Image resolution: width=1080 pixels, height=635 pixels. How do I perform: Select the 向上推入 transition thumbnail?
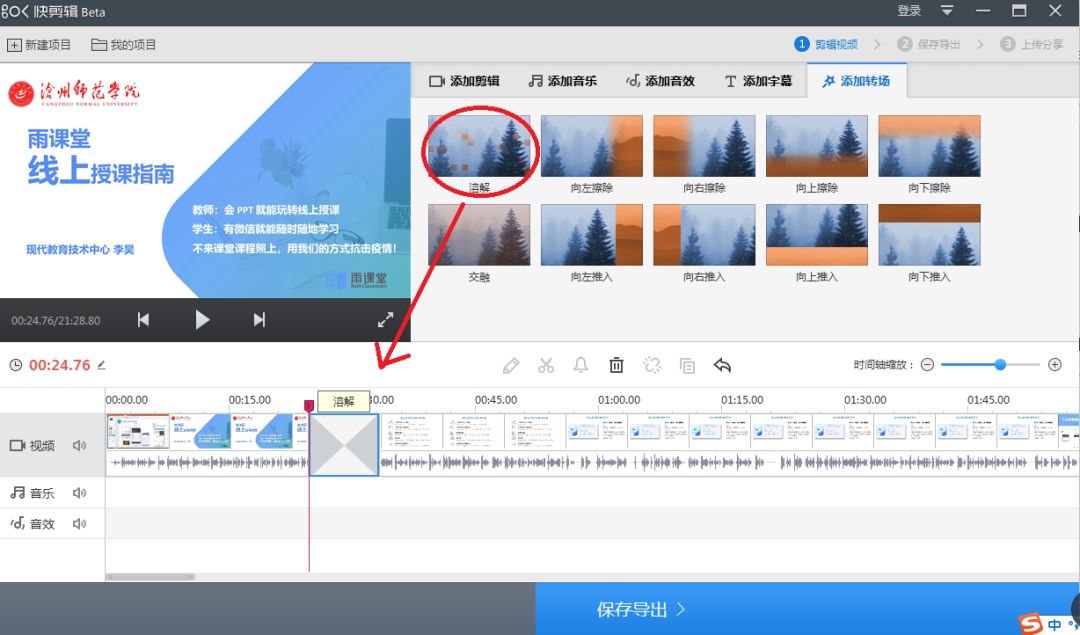tap(817, 235)
